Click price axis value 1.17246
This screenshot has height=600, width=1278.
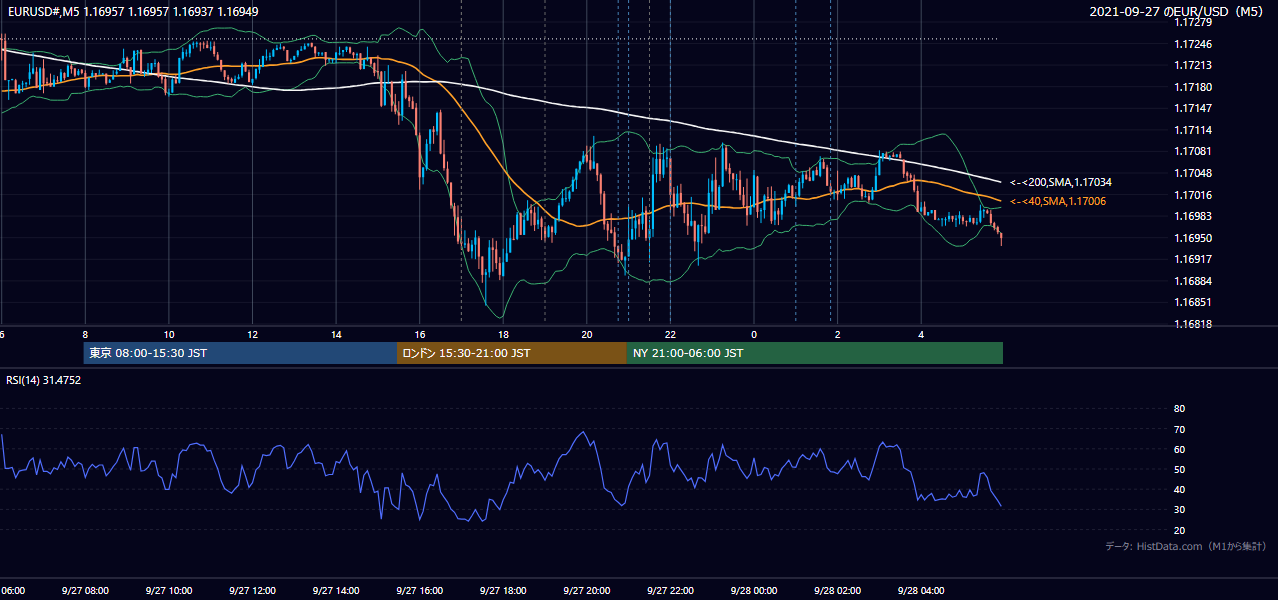click(1192, 44)
